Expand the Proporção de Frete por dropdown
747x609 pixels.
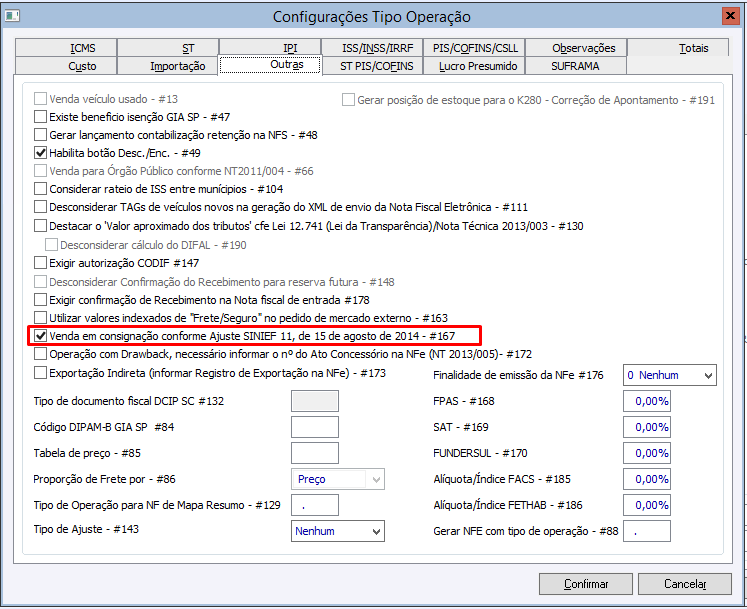pyautogui.click(x=337, y=479)
